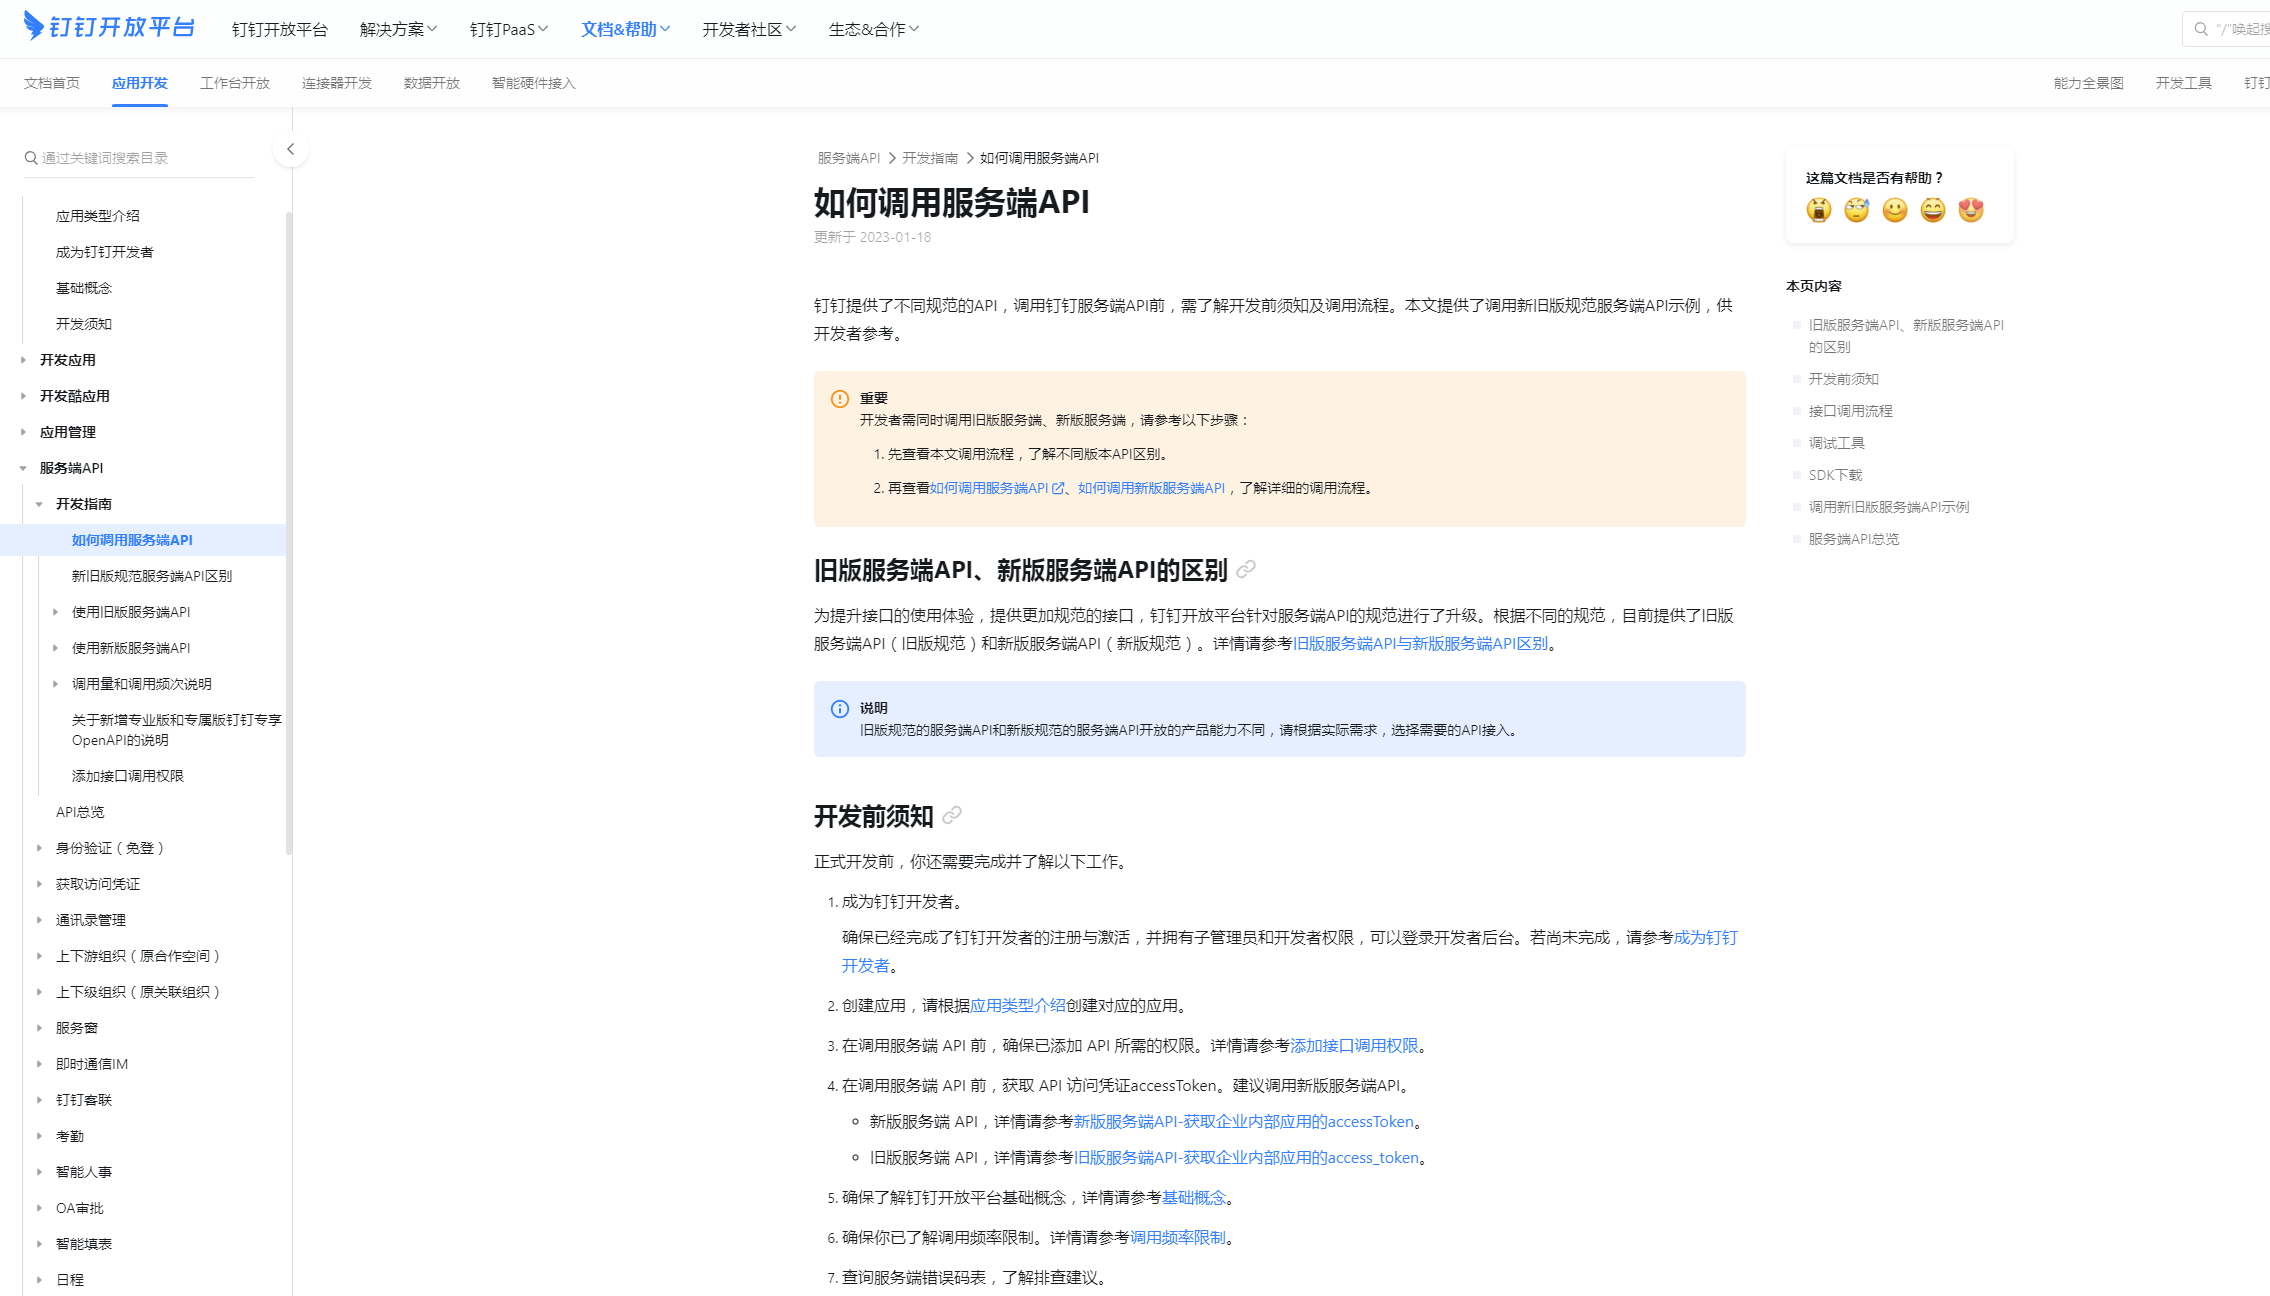Click anchor link icon beside 旧版服务端API heading
Image resolution: width=2270 pixels, height=1296 pixels.
[x=1246, y=570]
